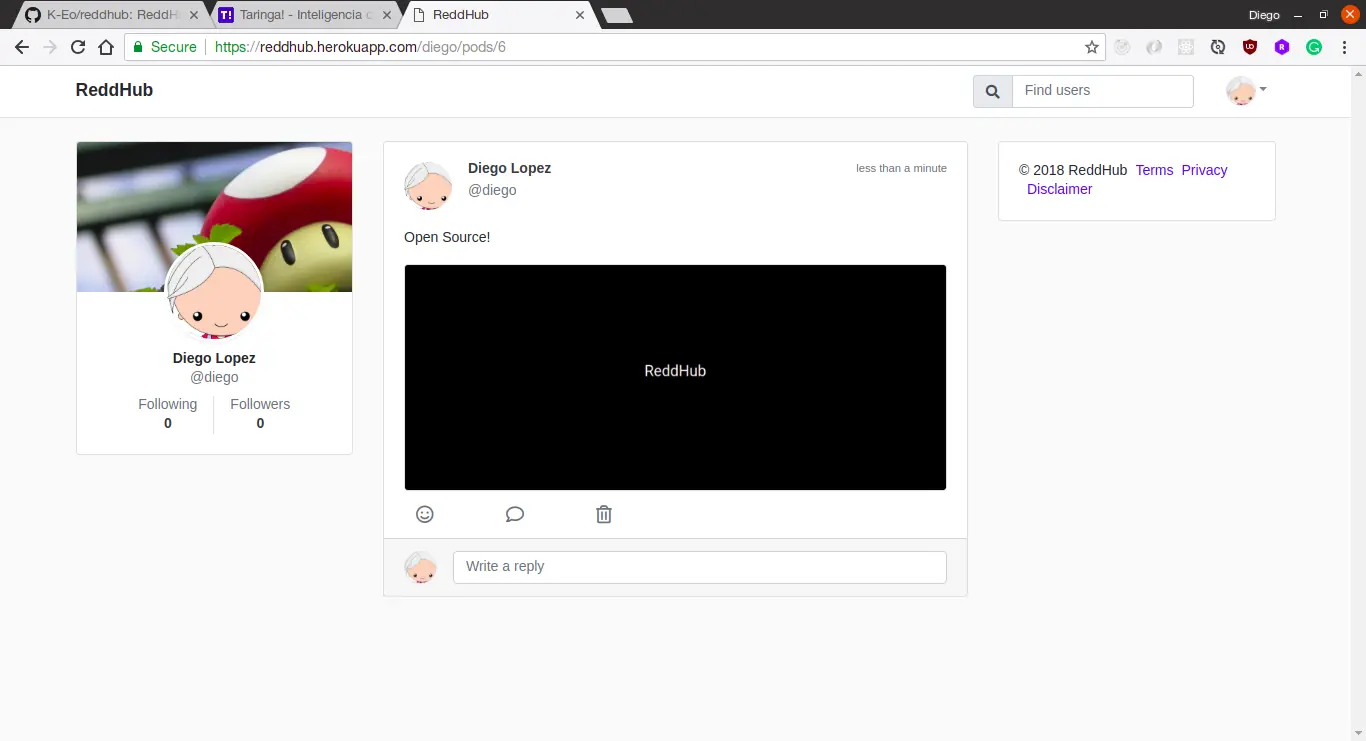Open the Disclaimer link
1366x741 pixels.
tap(1059, 189)
